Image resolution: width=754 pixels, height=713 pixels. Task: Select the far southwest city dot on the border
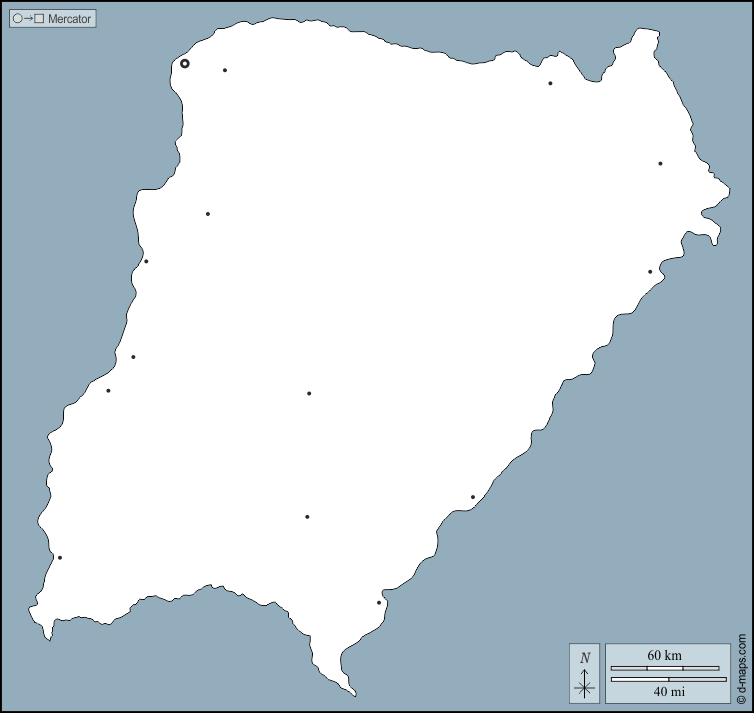(60, 557)
